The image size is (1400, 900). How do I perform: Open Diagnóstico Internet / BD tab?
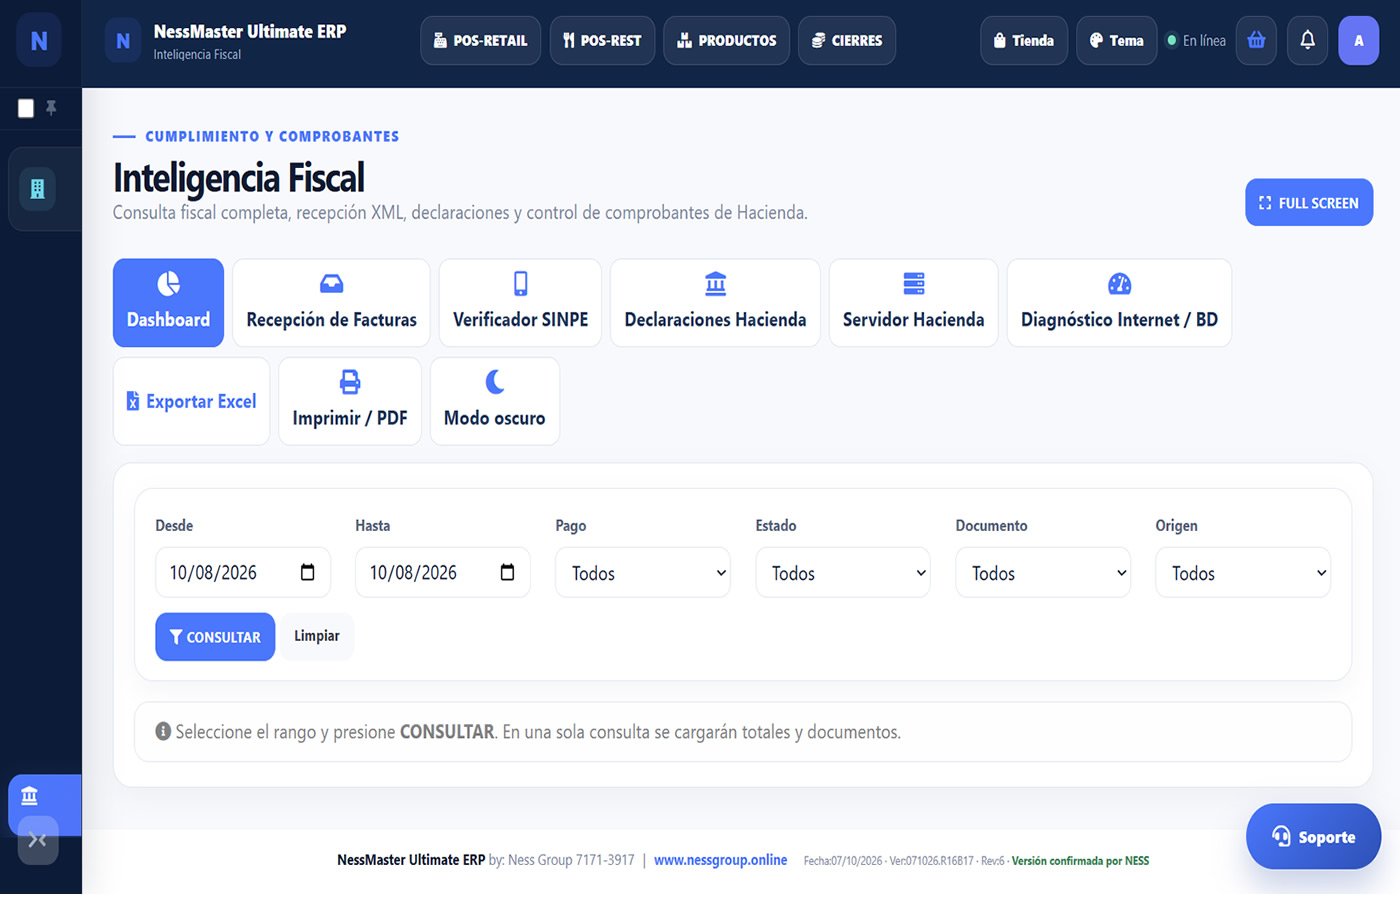coord(1119,303)
